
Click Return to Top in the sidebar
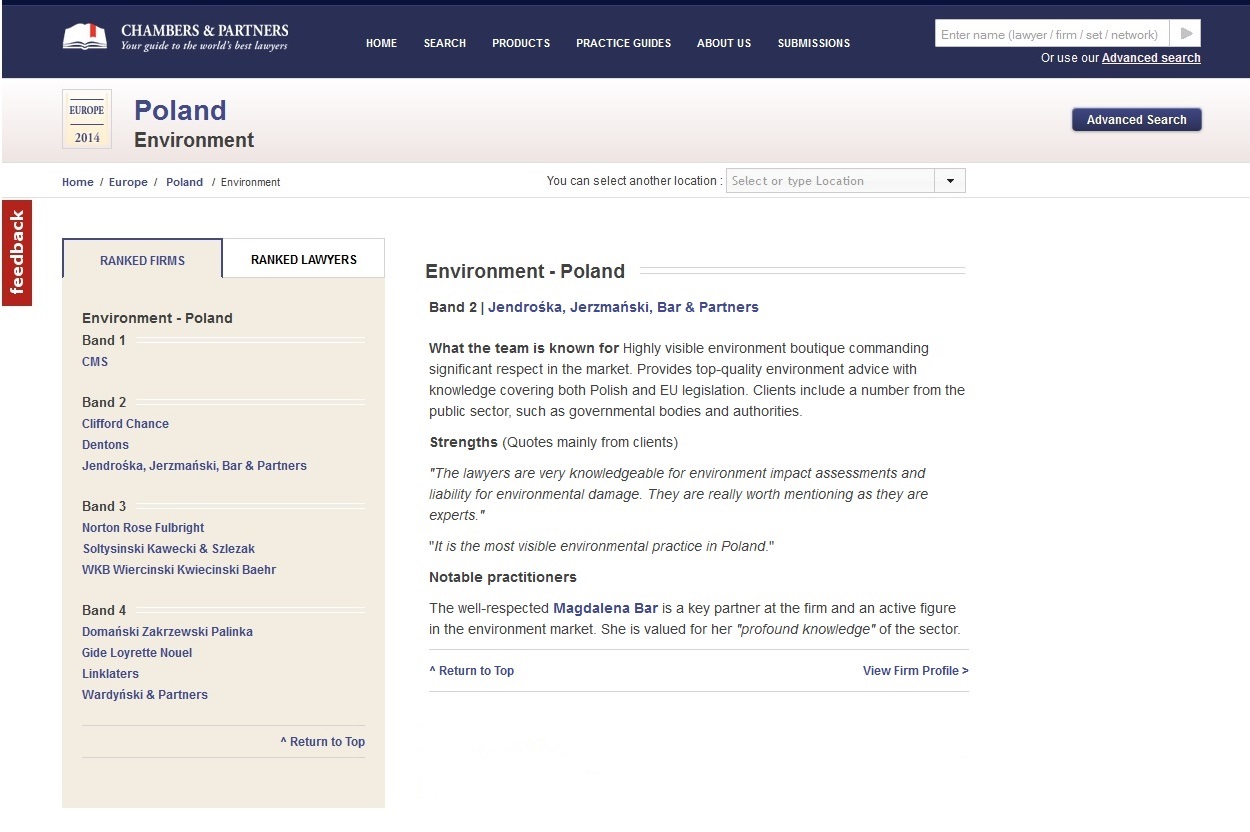coord(322,742)
